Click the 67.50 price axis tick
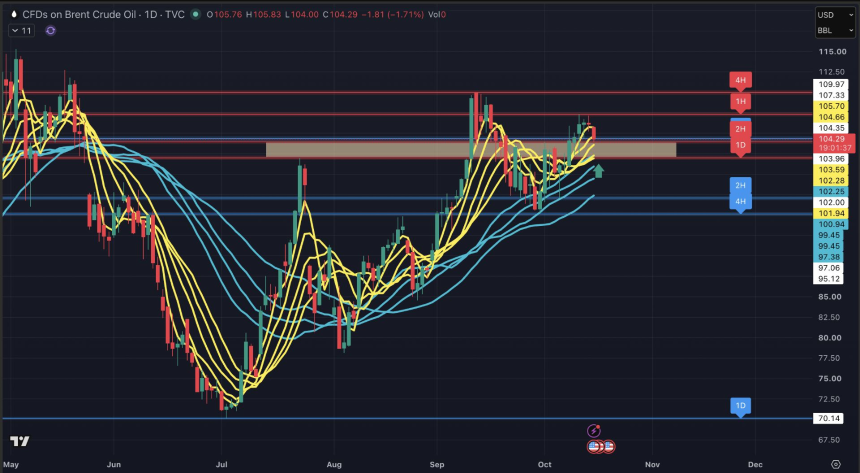The height and width of the screenshot is (473, 860). (830, 440)
